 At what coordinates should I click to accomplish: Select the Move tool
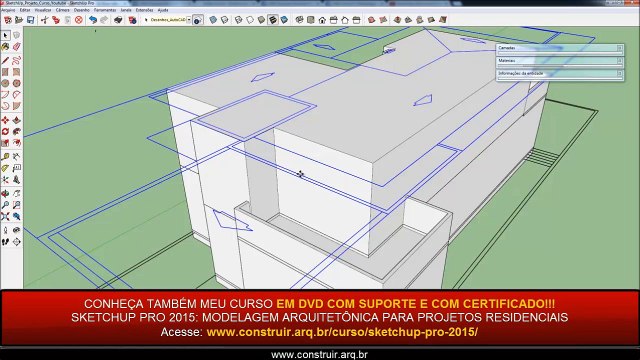(x=5, y=120)
